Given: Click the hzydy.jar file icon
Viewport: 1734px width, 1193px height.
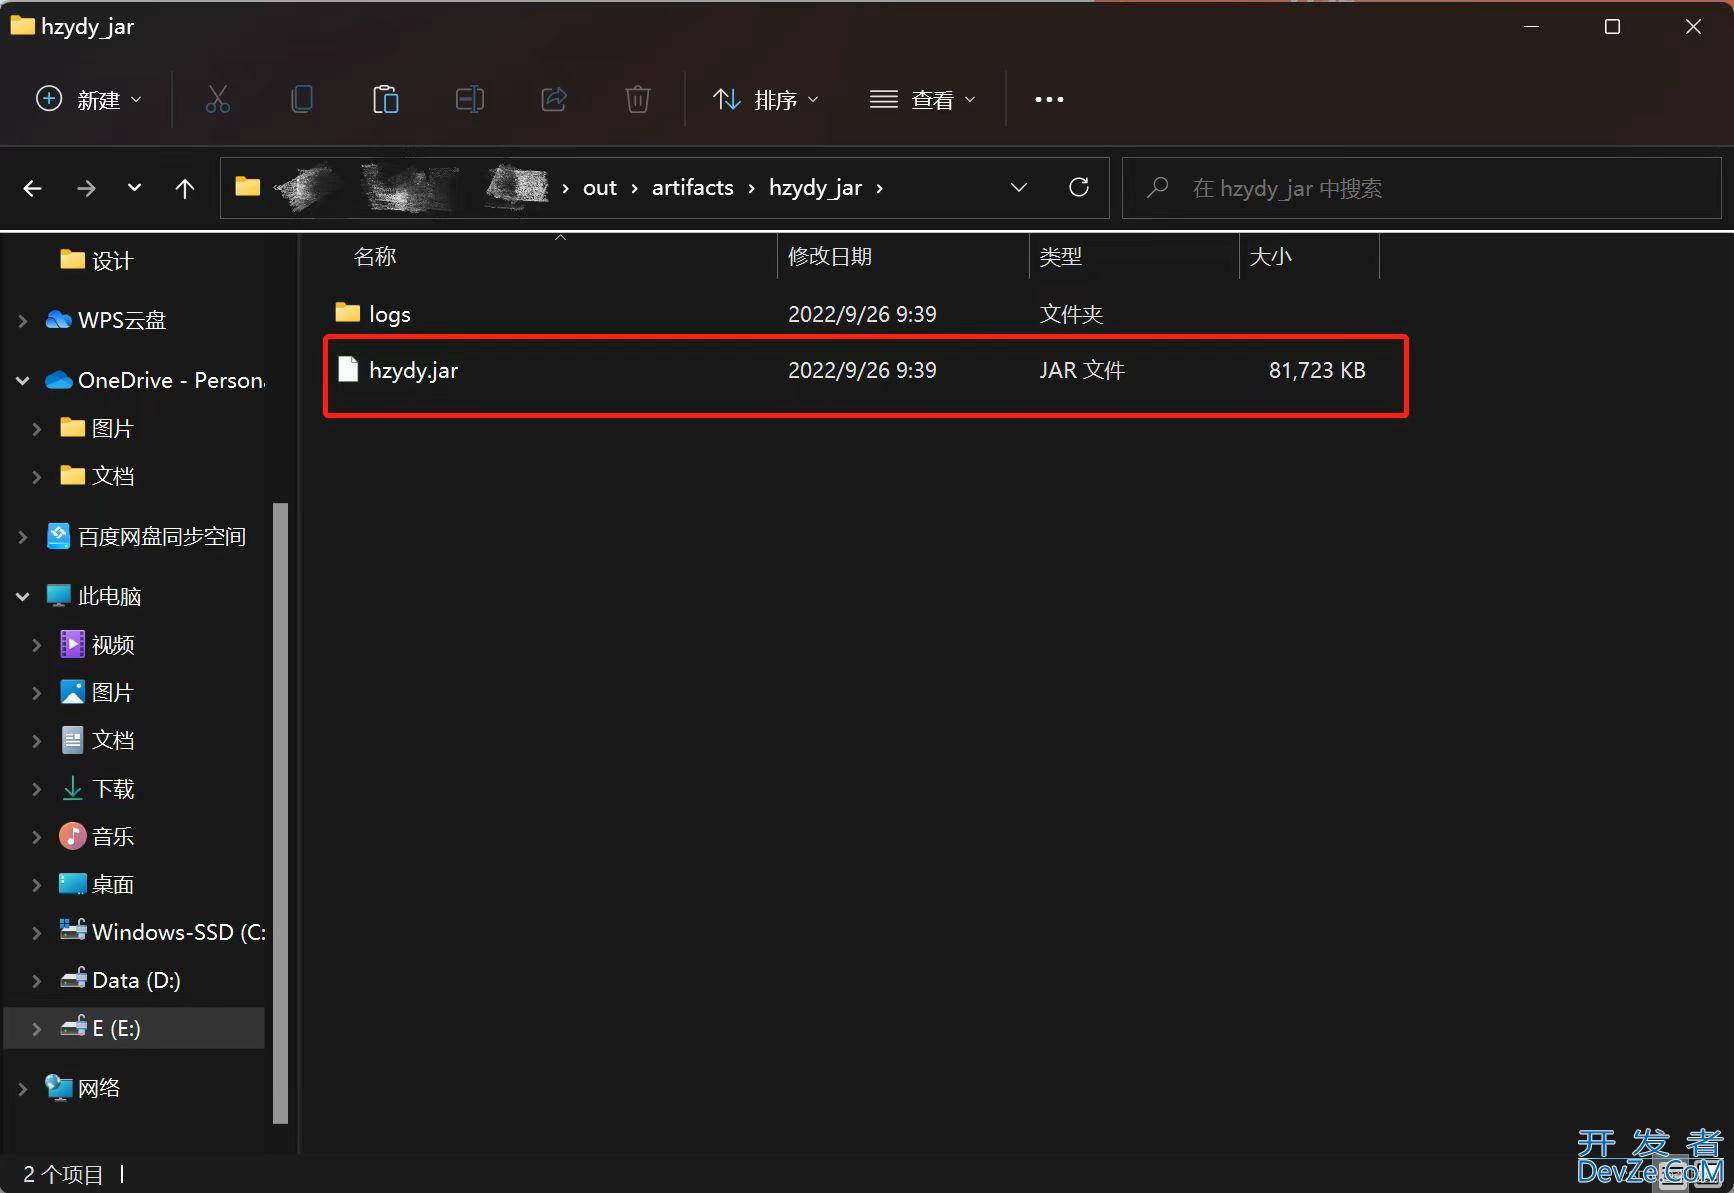Looking at the screenshot, I should 348,370.
